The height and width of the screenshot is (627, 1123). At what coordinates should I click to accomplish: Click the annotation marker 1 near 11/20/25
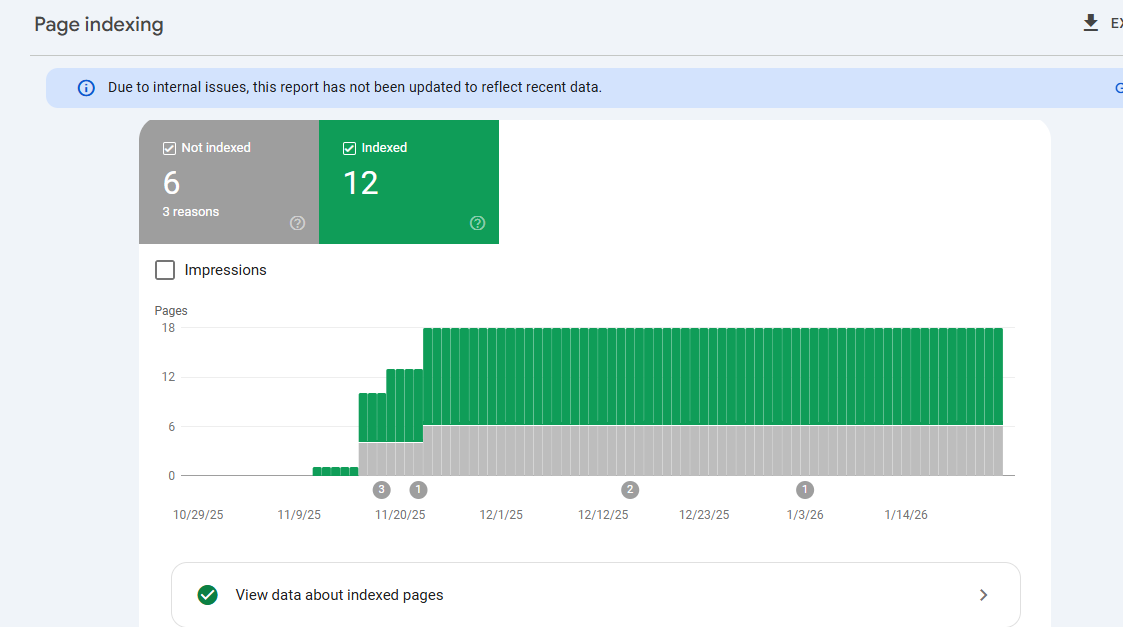coord(418,490)
